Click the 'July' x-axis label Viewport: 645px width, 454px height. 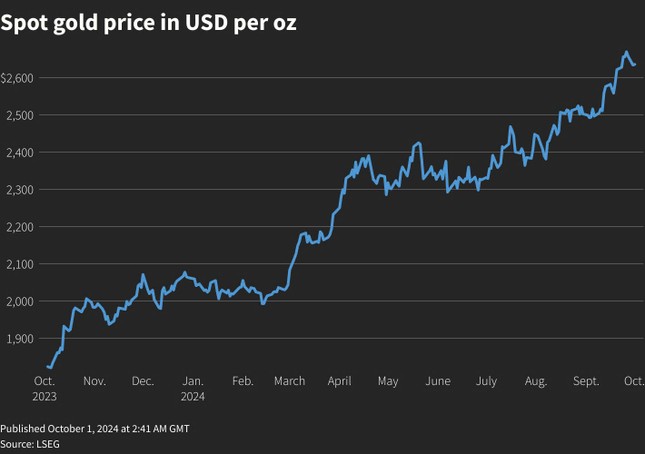point(487,381)
